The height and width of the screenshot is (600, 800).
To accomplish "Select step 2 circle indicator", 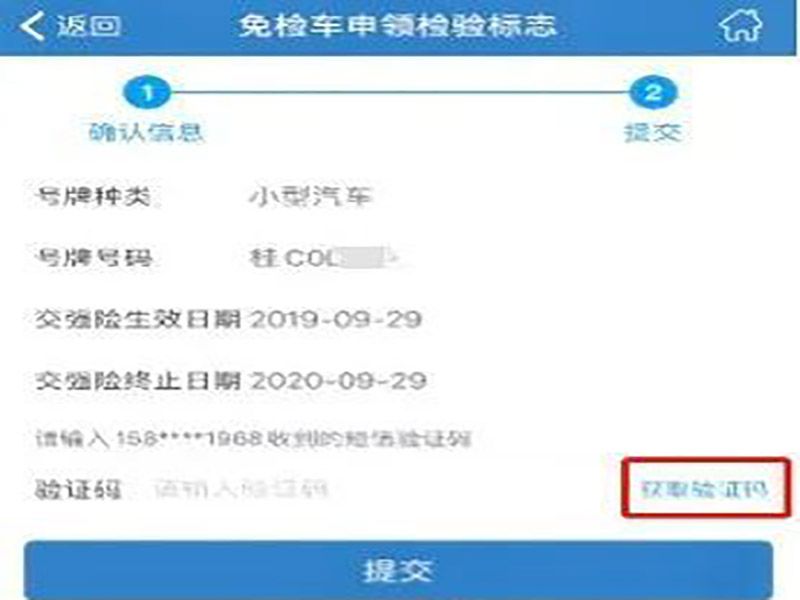I will [654, 92].
